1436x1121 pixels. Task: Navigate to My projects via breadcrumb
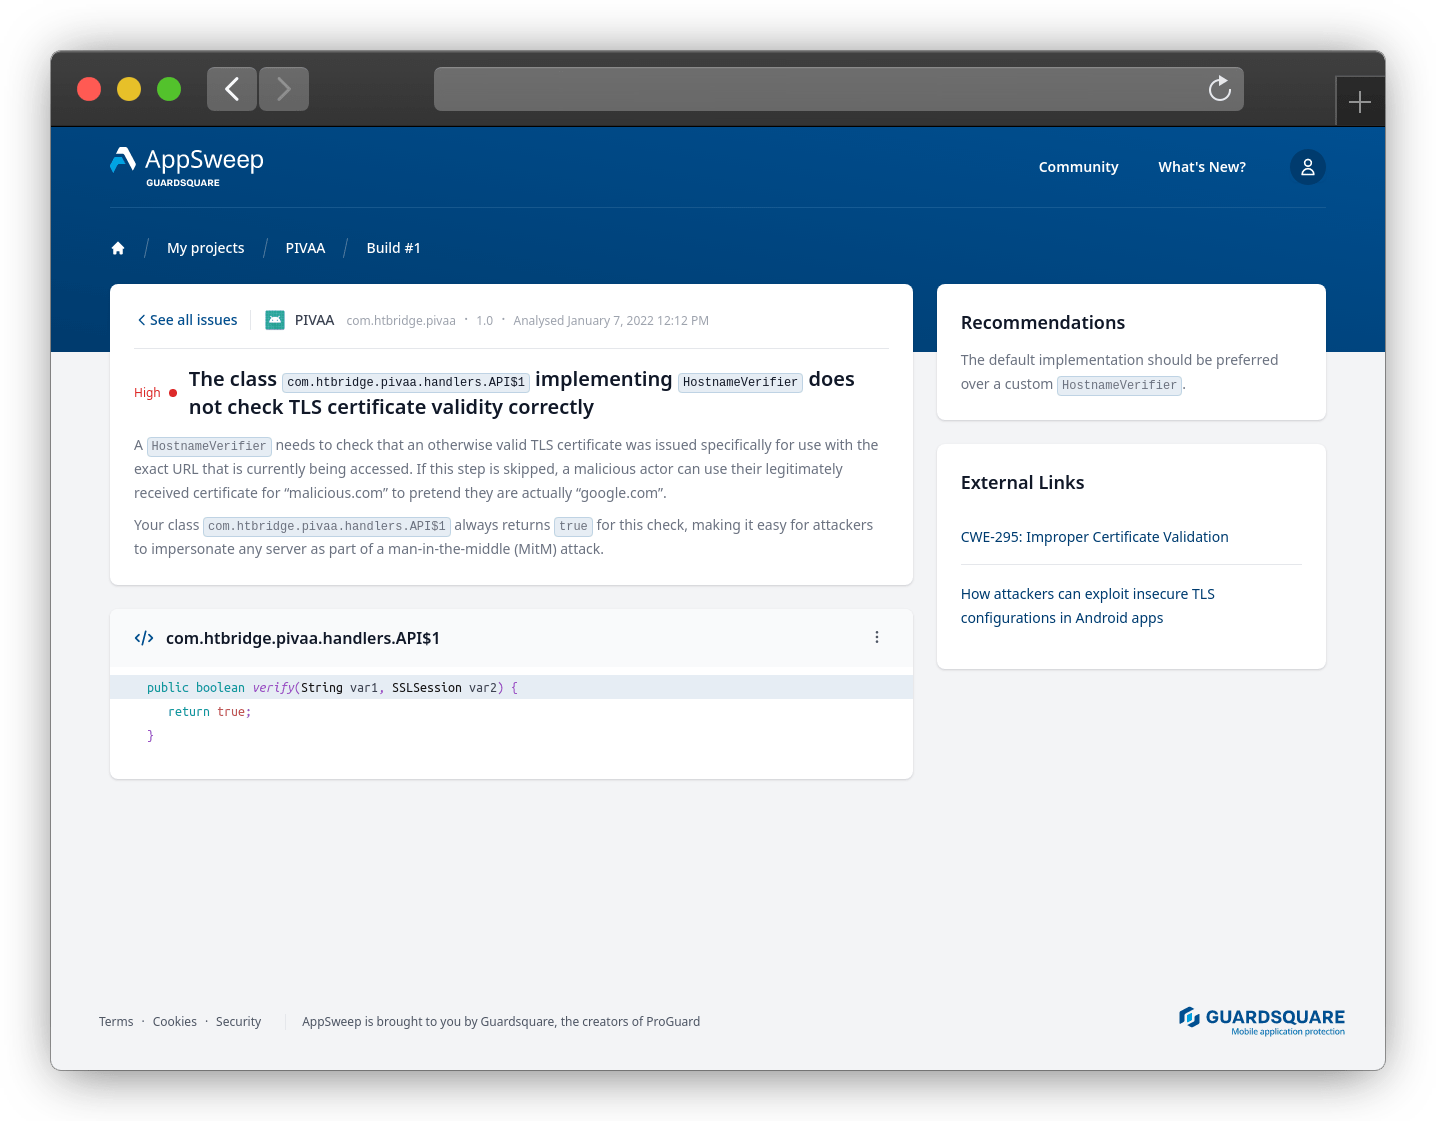tap(206, 247)
